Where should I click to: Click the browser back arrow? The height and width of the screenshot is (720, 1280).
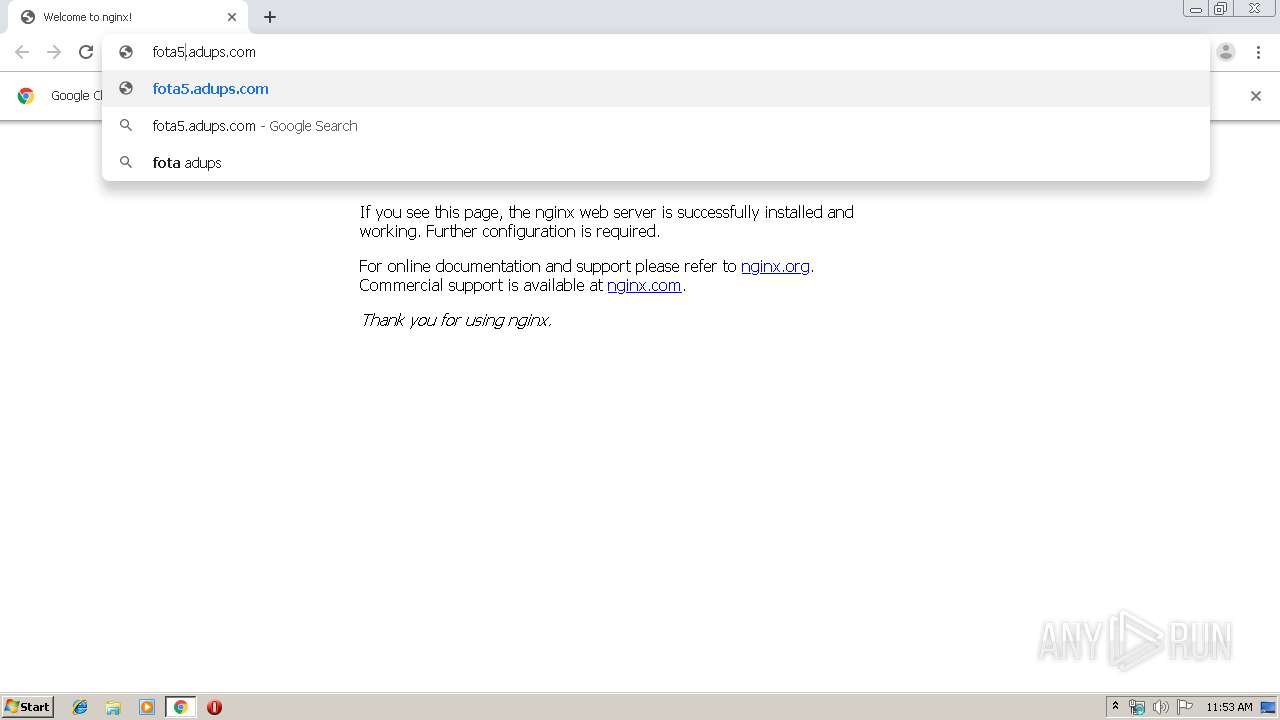pos(22,52)
